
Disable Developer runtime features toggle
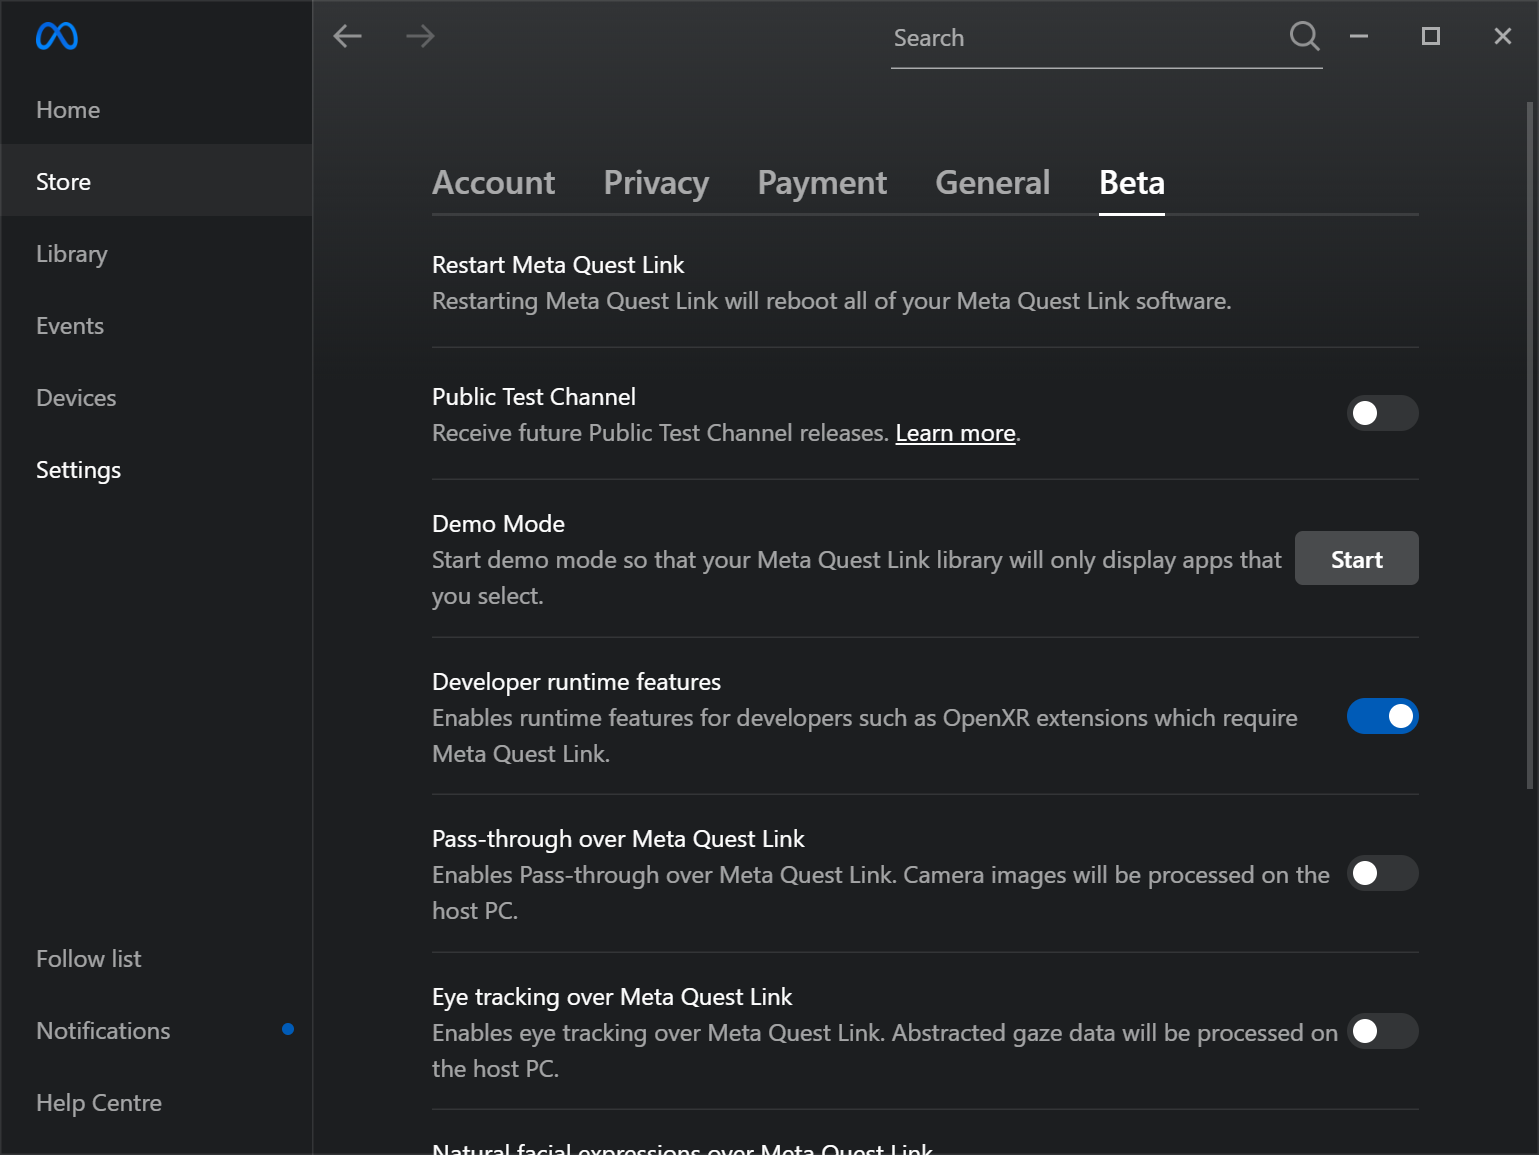tap(1382, 716)
